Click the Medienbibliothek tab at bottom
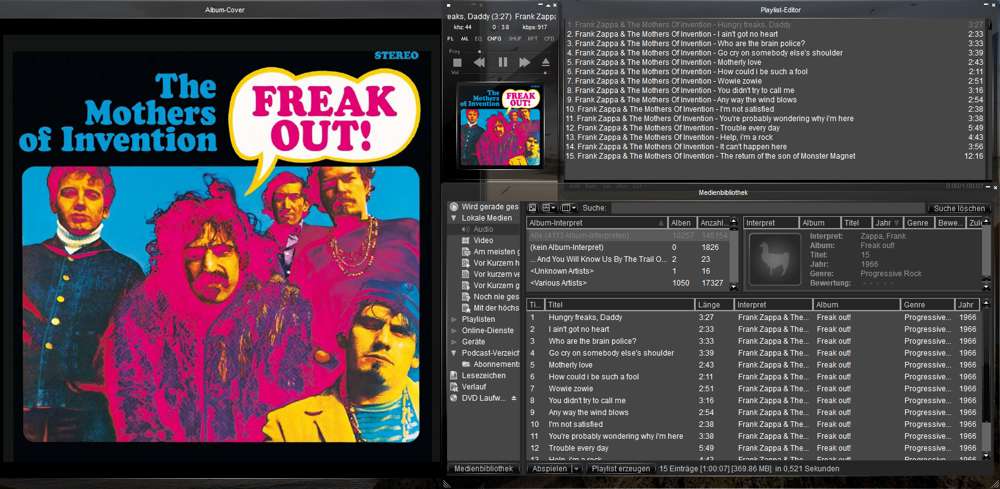 [x=484, y=468]
